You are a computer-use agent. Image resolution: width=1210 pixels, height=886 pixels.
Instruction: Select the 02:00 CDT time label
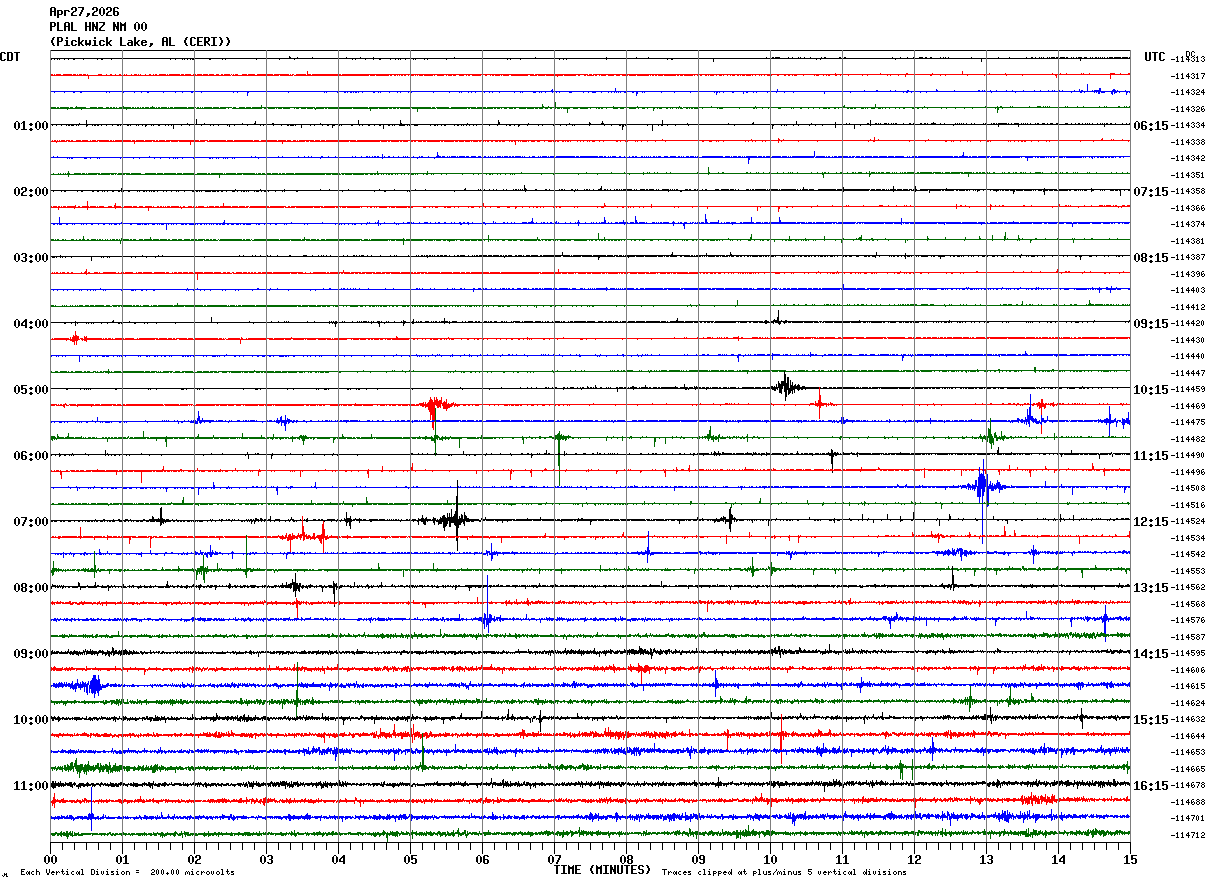[31, 191]
